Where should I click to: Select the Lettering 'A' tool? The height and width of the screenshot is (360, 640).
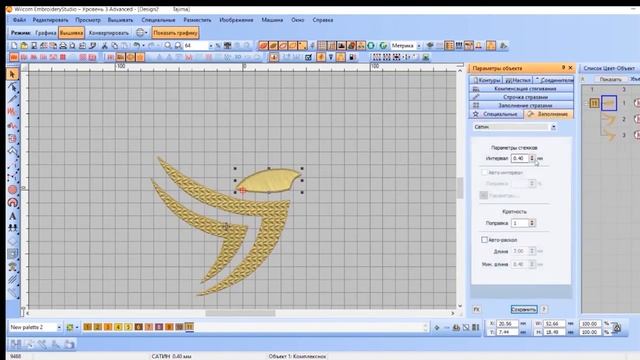pyautogui.click(x=13, y=216)
